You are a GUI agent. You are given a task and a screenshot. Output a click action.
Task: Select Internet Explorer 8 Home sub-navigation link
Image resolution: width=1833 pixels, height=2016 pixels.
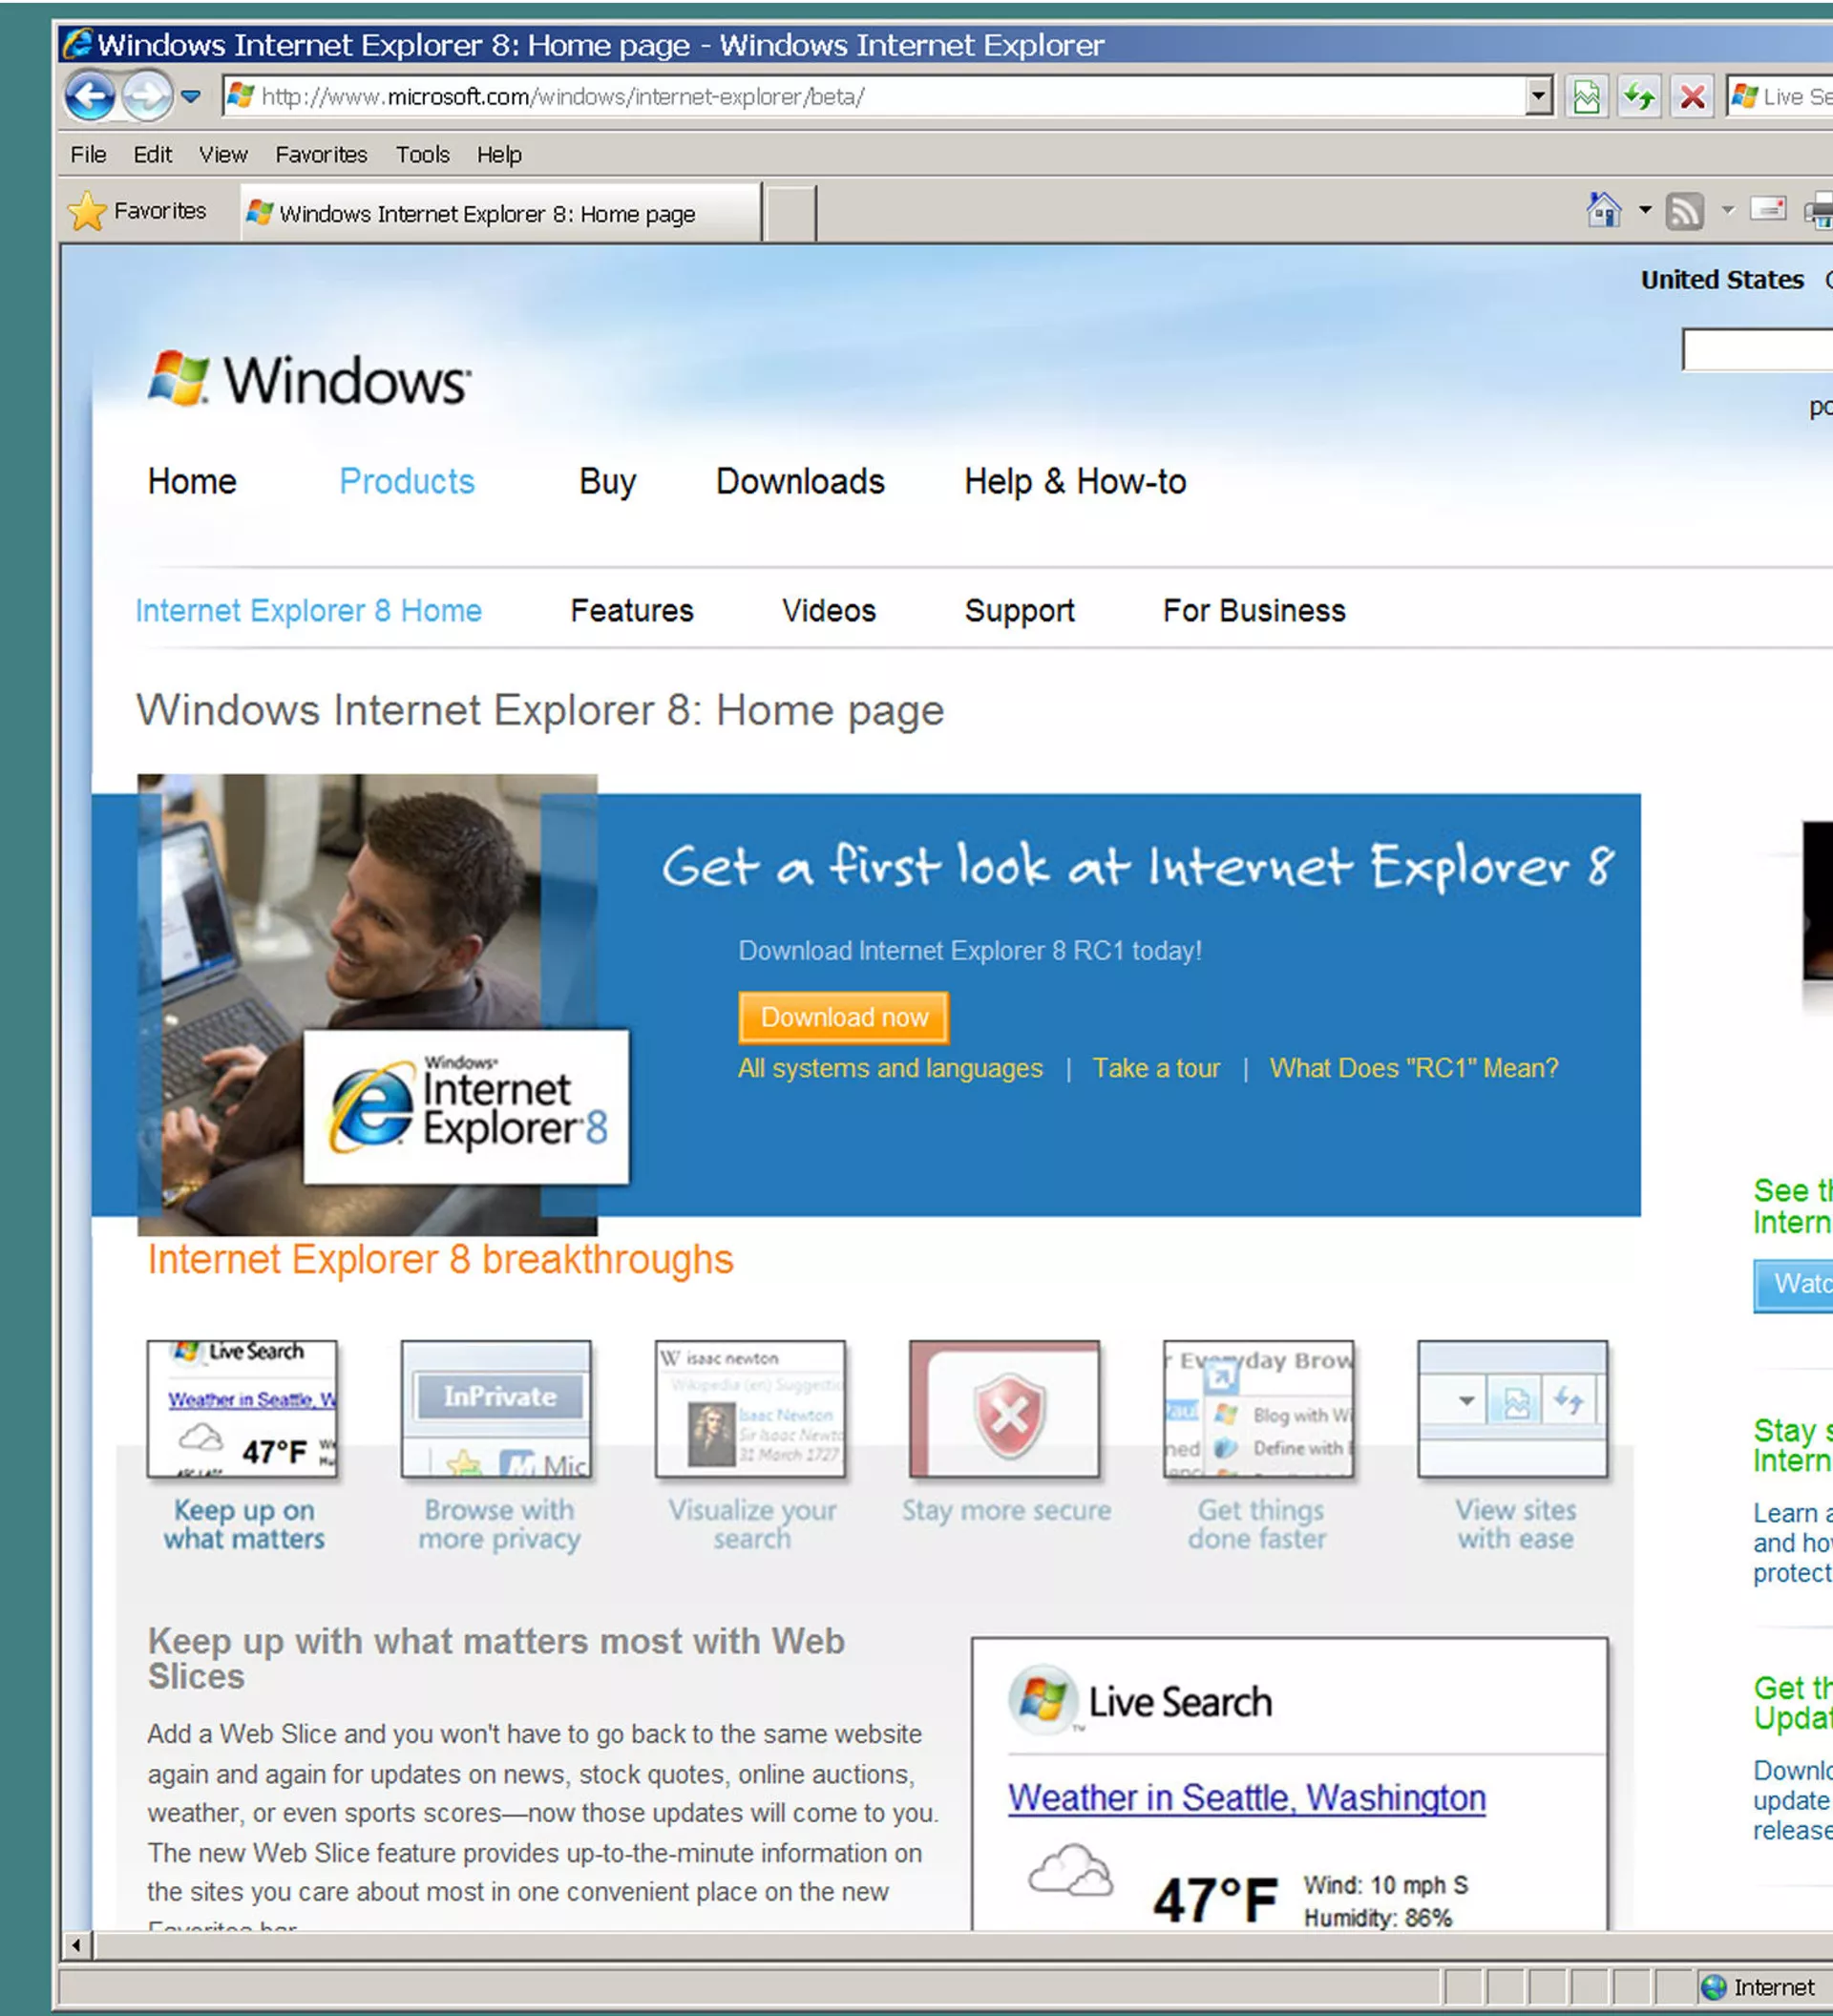click(308, 611)
